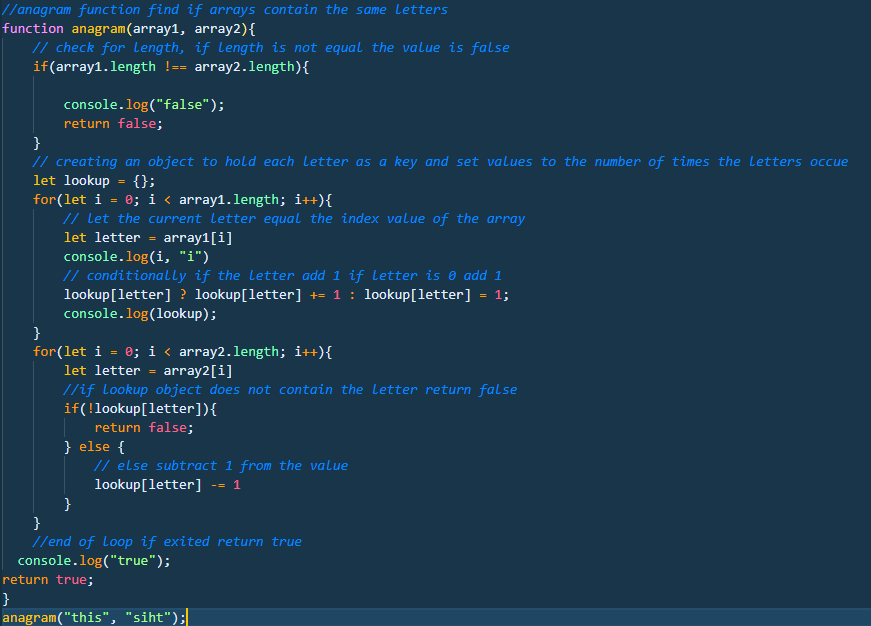Click the "this" string in the anagram call

(x=87, y=617)
